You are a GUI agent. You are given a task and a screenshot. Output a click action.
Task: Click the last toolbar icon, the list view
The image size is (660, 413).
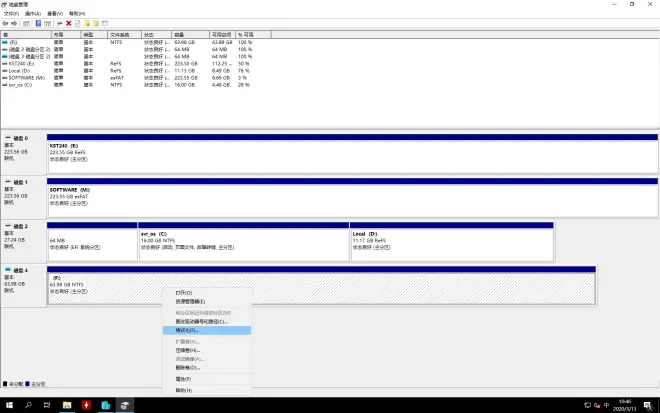tap(105, 24)
